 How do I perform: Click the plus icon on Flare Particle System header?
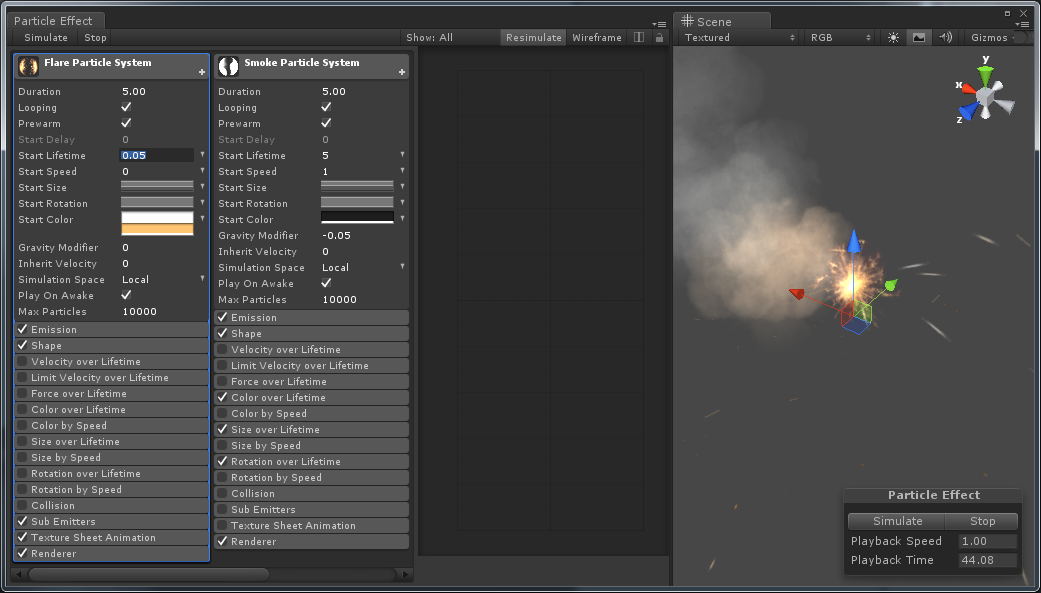202,72
